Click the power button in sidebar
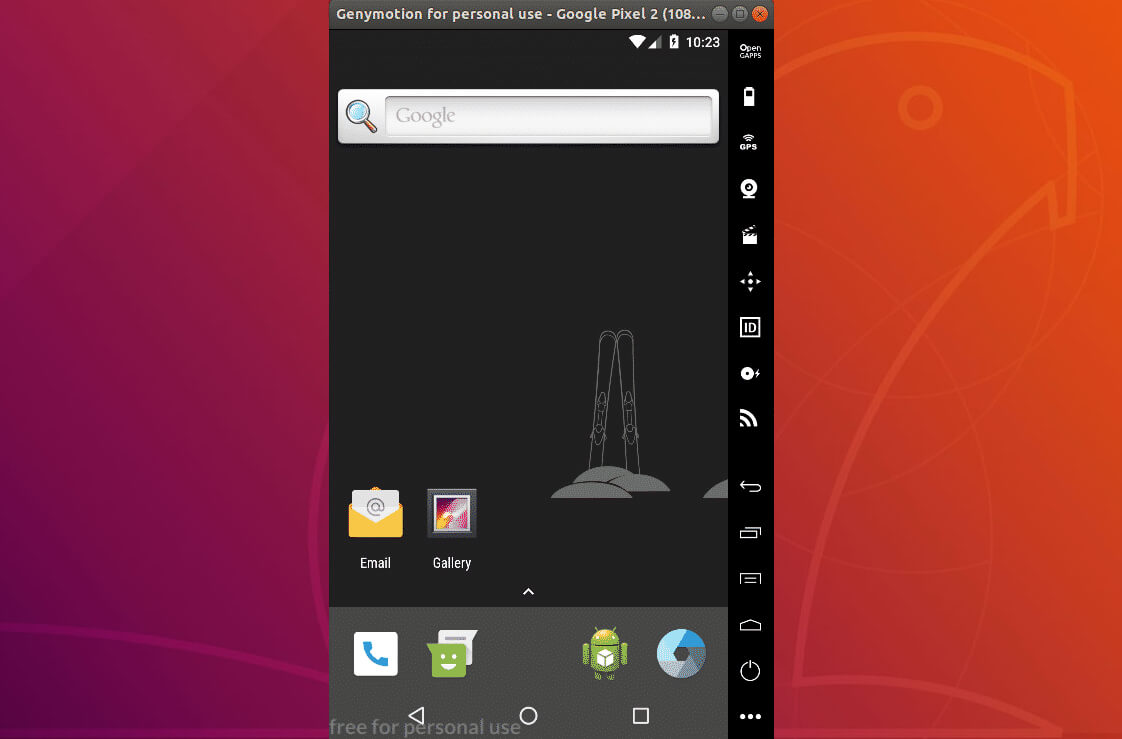Viewport: 1122px width, 739px height. point(750,671)
